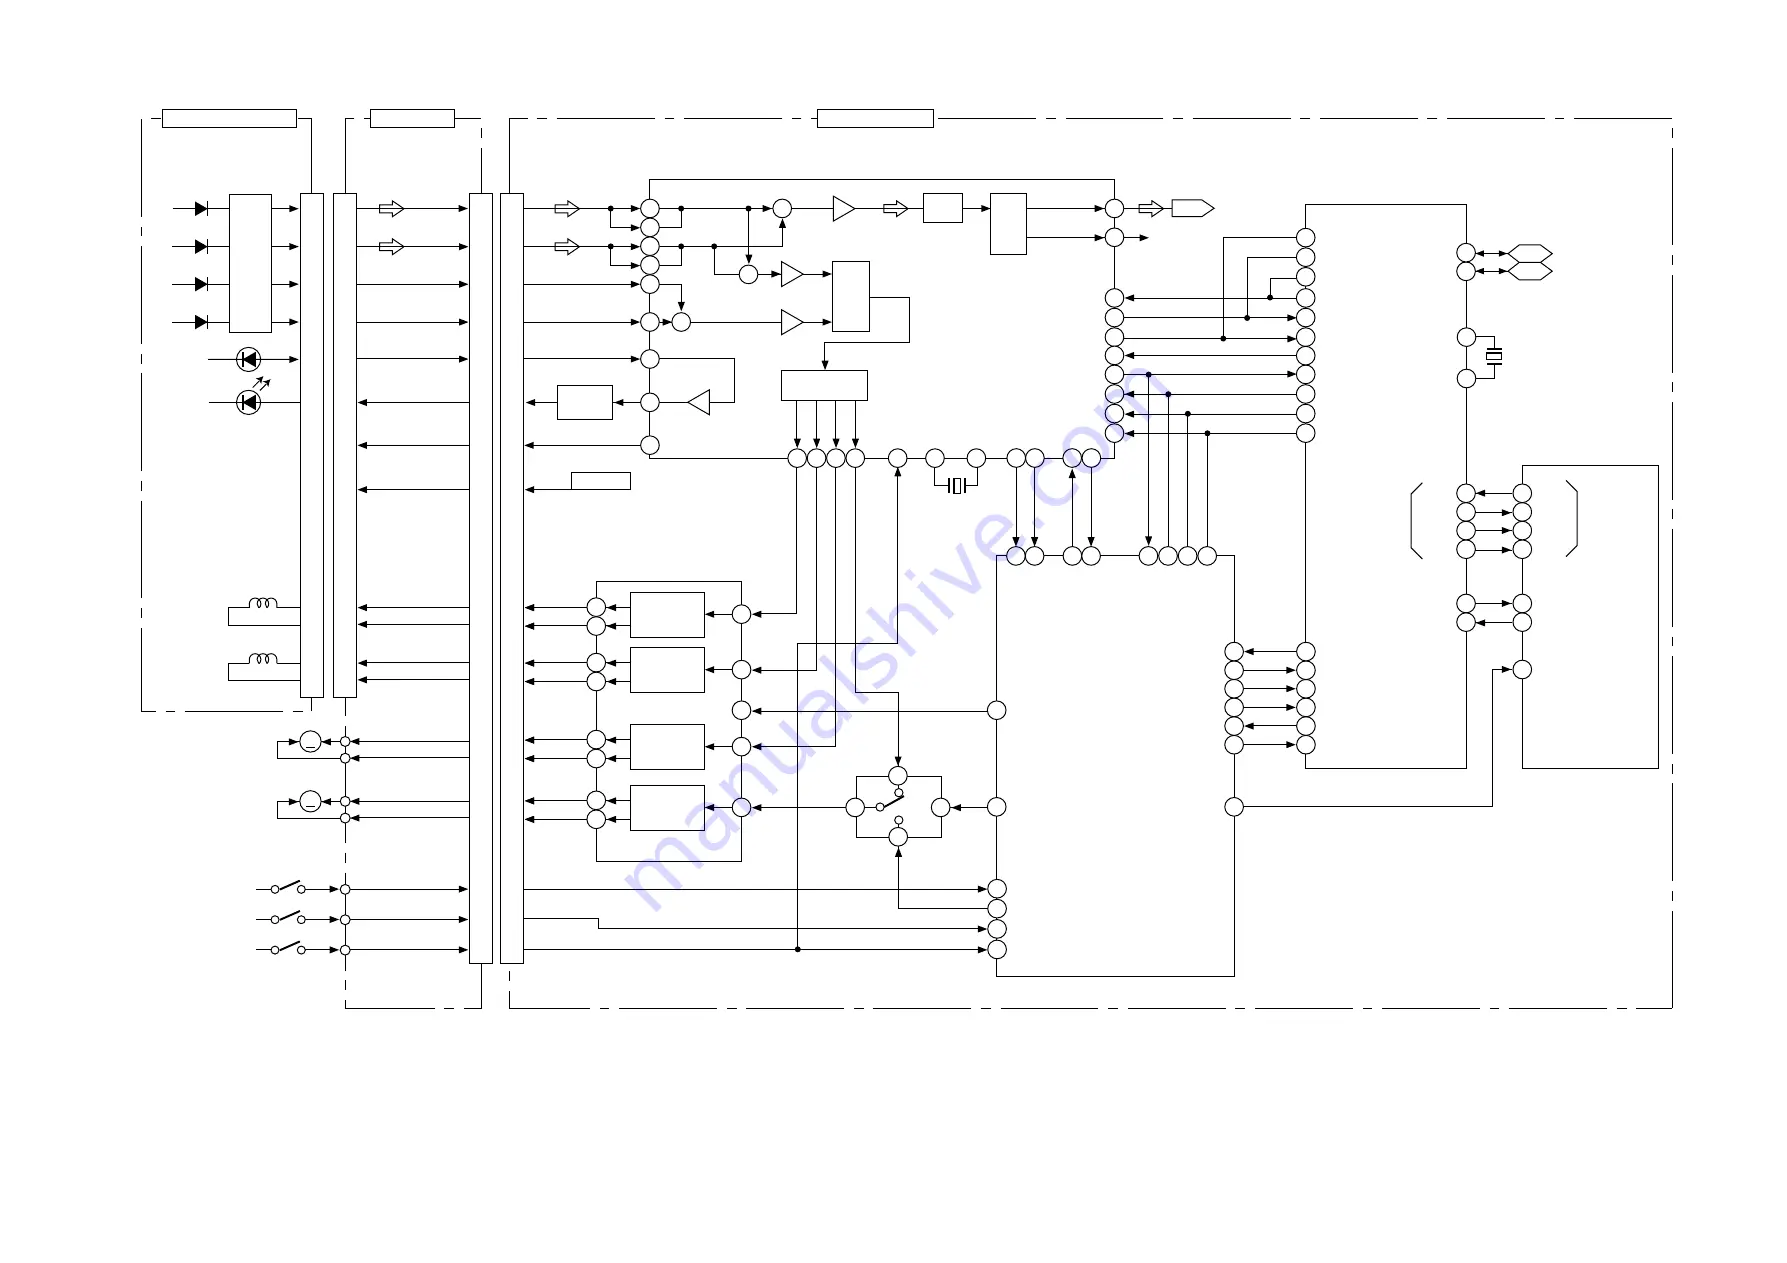Screen dimensions: 1787x1263
Task: Click the crystal symbol beside the right-hand chip
Action: pyautogui.click(x=1494, y=357)
